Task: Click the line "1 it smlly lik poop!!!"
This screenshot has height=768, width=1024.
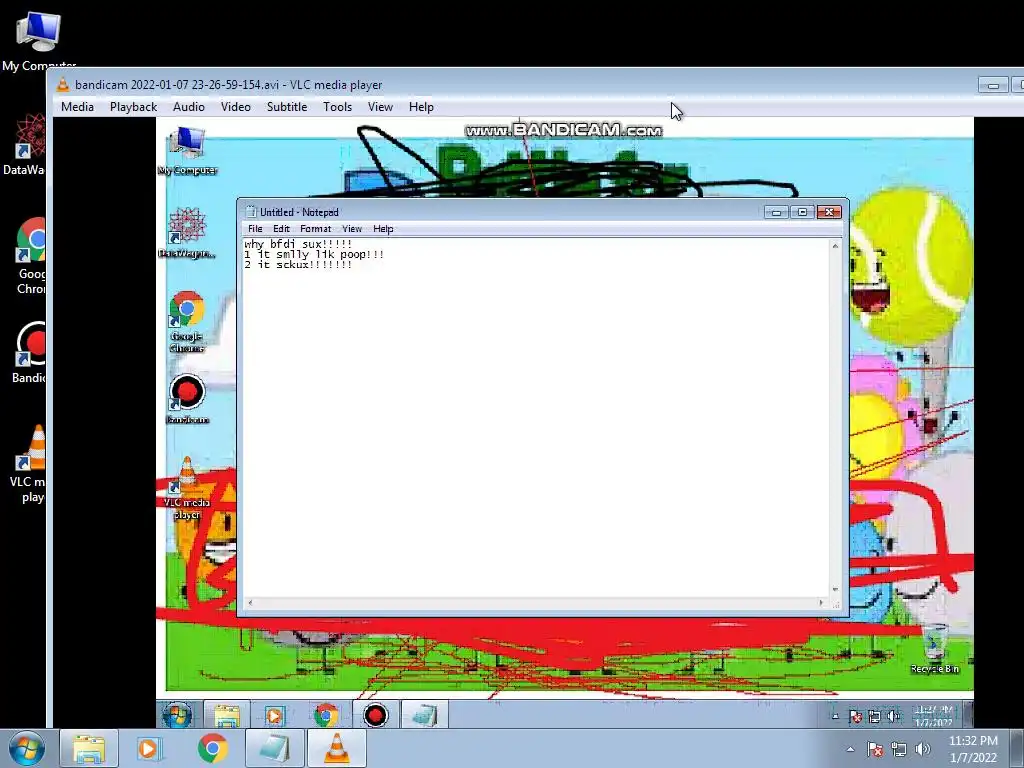Action: (314, 254)
